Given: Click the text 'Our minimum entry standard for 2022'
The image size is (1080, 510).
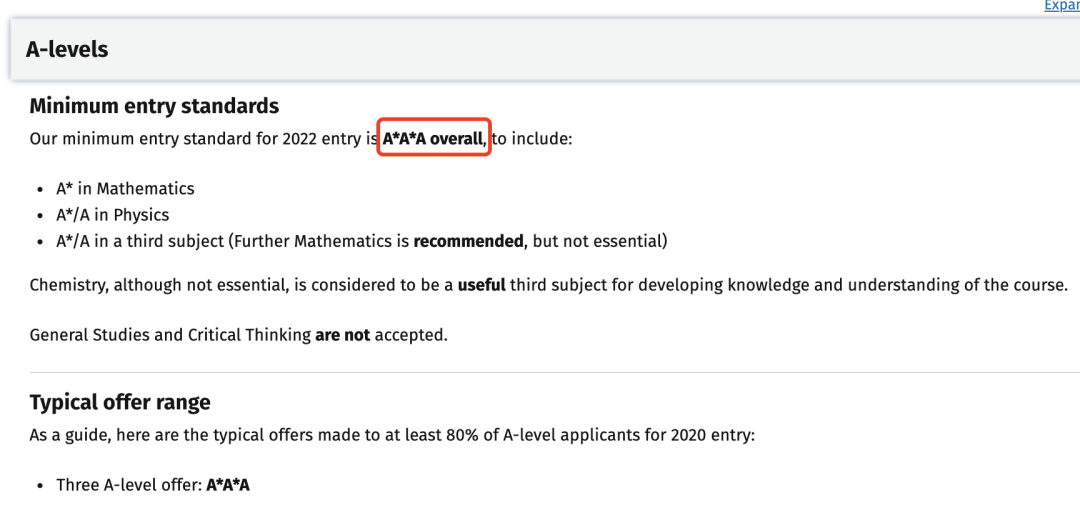Looking at the screenshot, I should [185, 139].
